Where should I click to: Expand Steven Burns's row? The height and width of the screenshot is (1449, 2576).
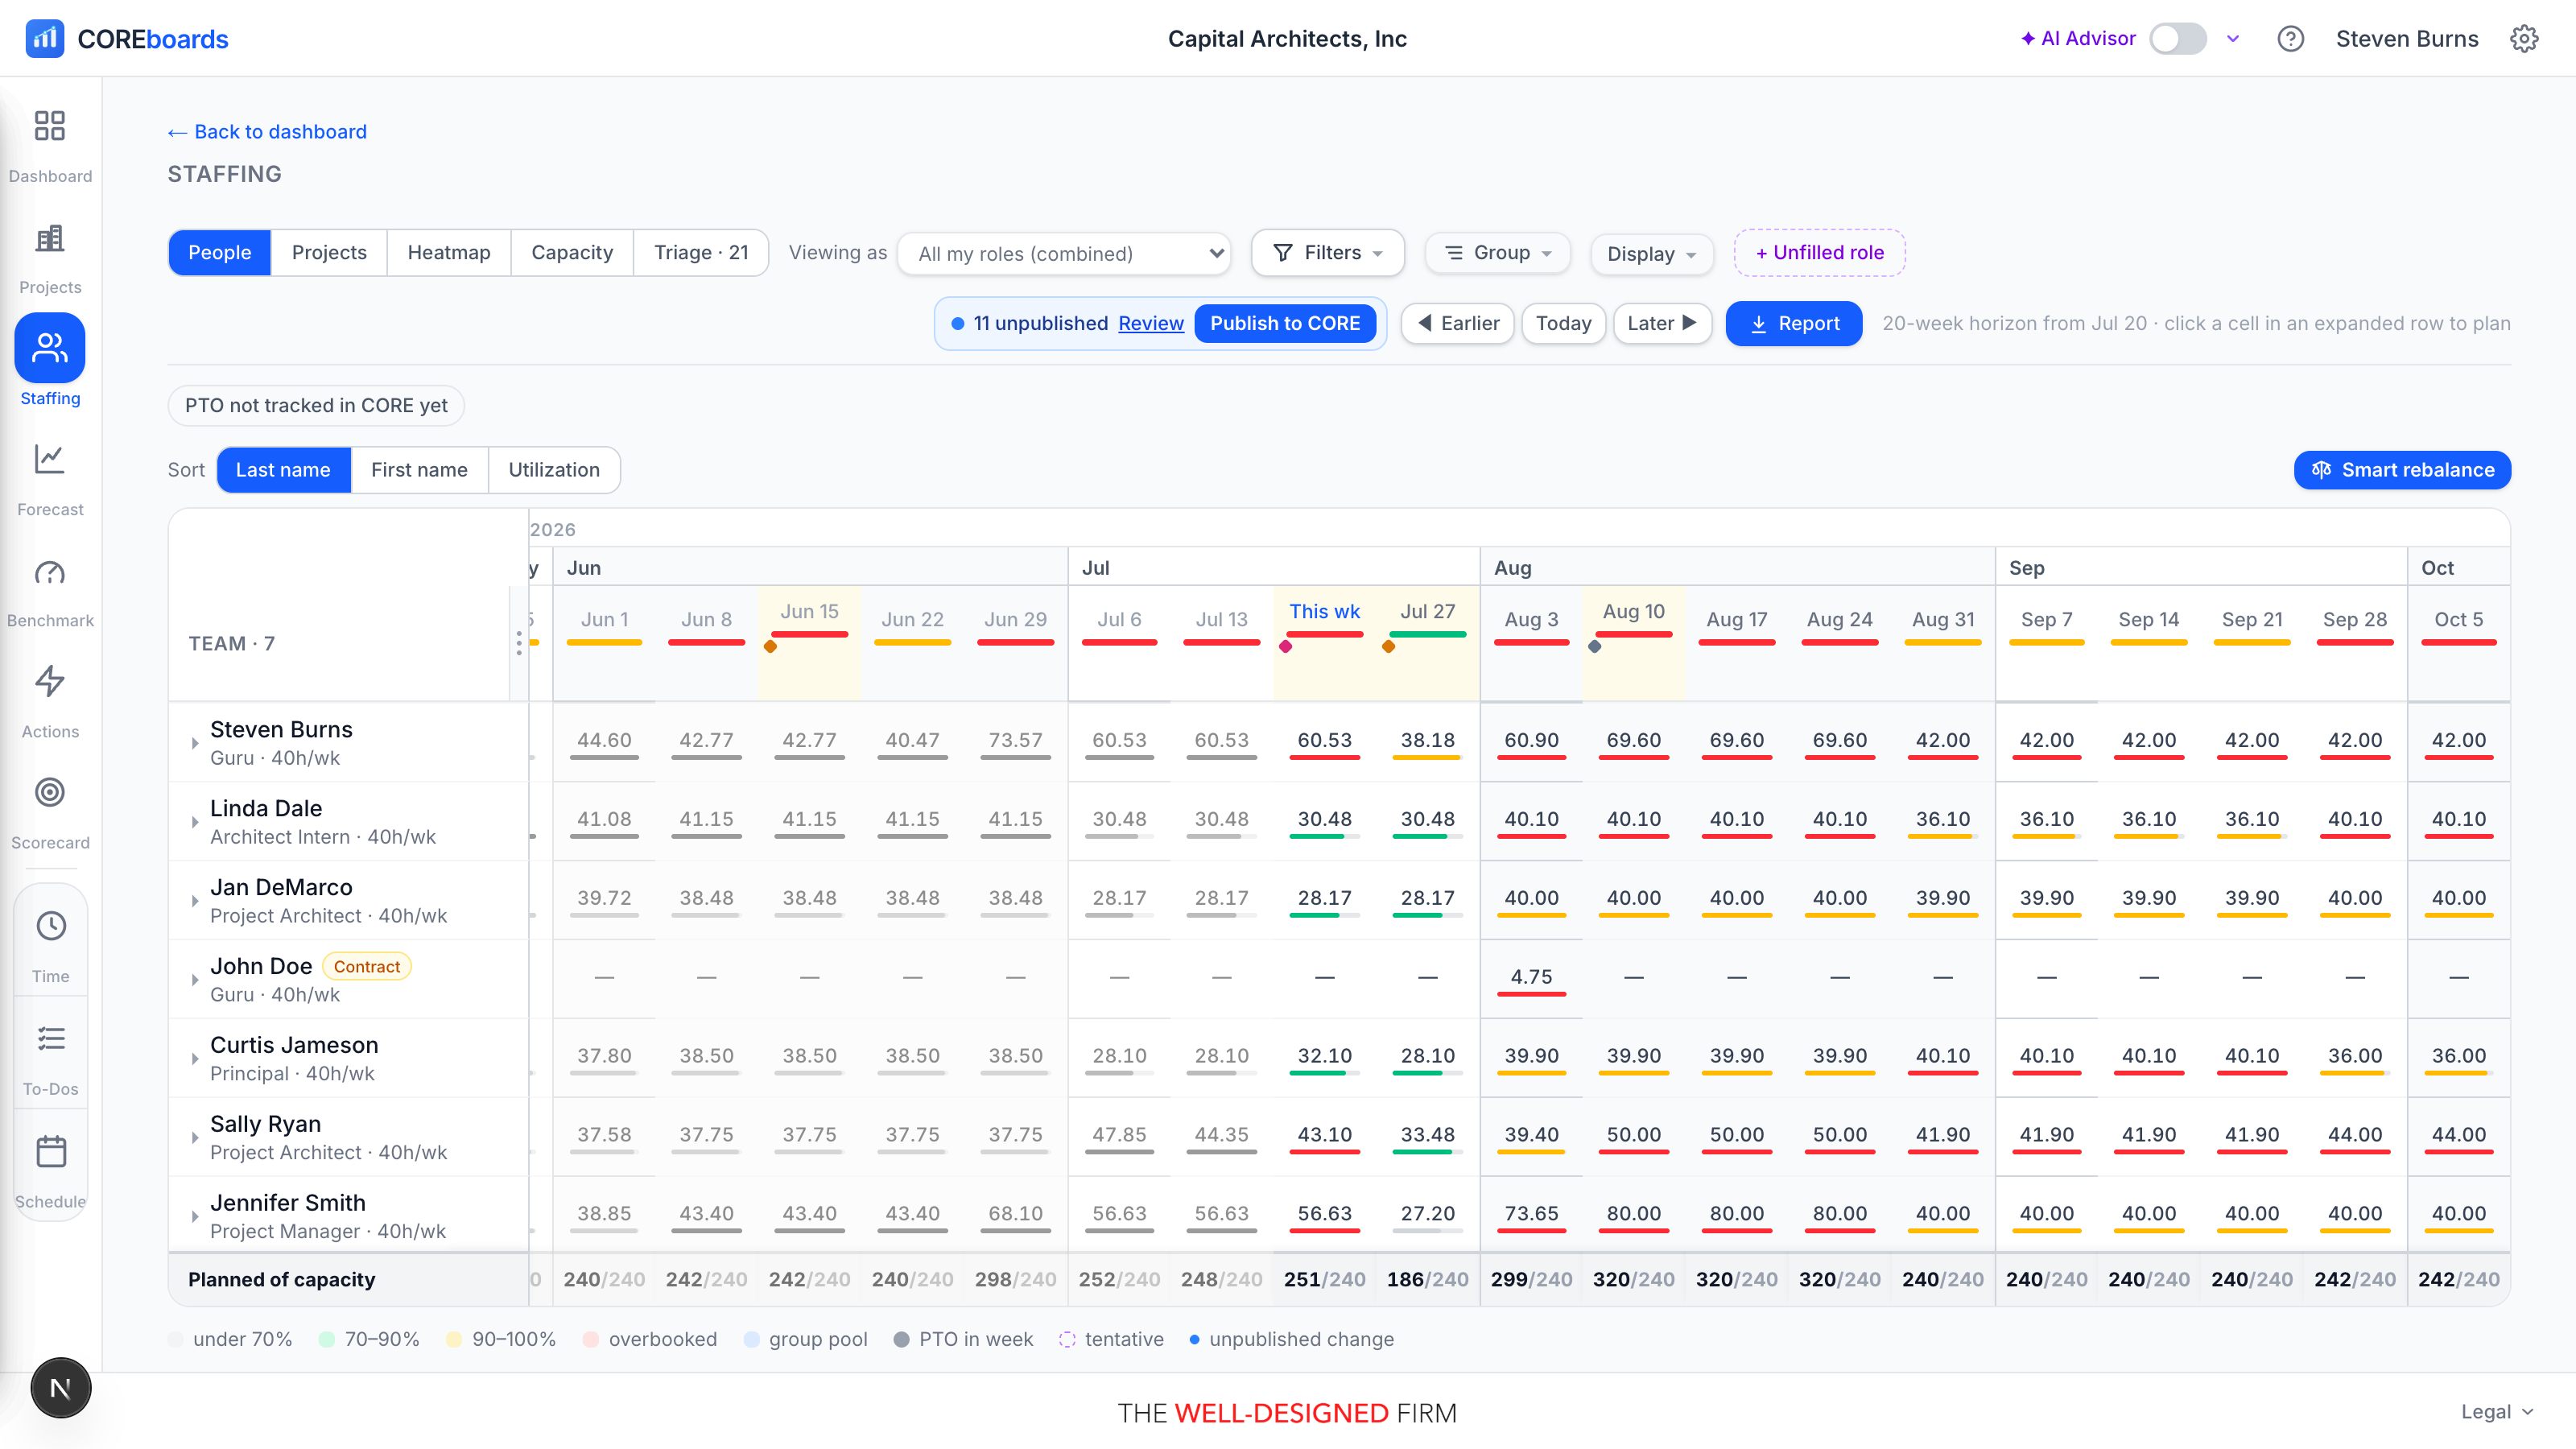click(x=195, y=743)
